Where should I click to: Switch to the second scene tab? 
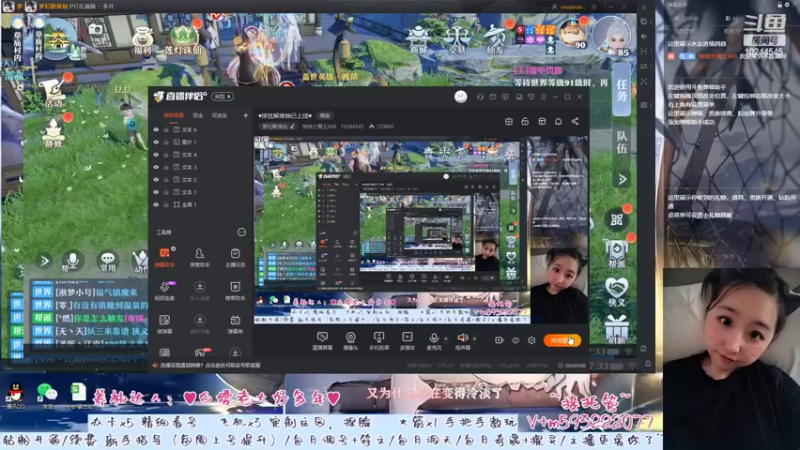tap(198, 116)
